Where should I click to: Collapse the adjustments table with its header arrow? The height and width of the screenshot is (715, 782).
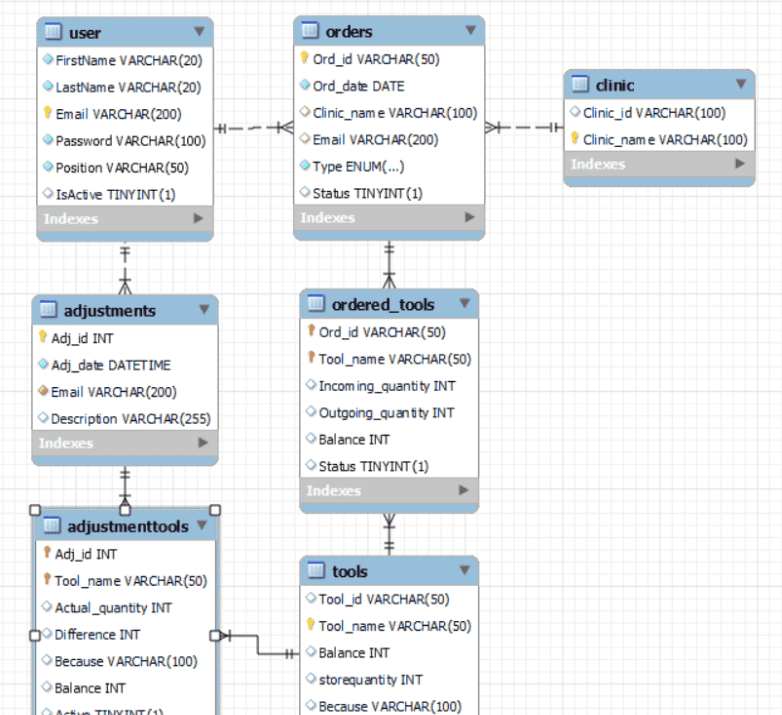pyautogui.click(x=203, y=309)
